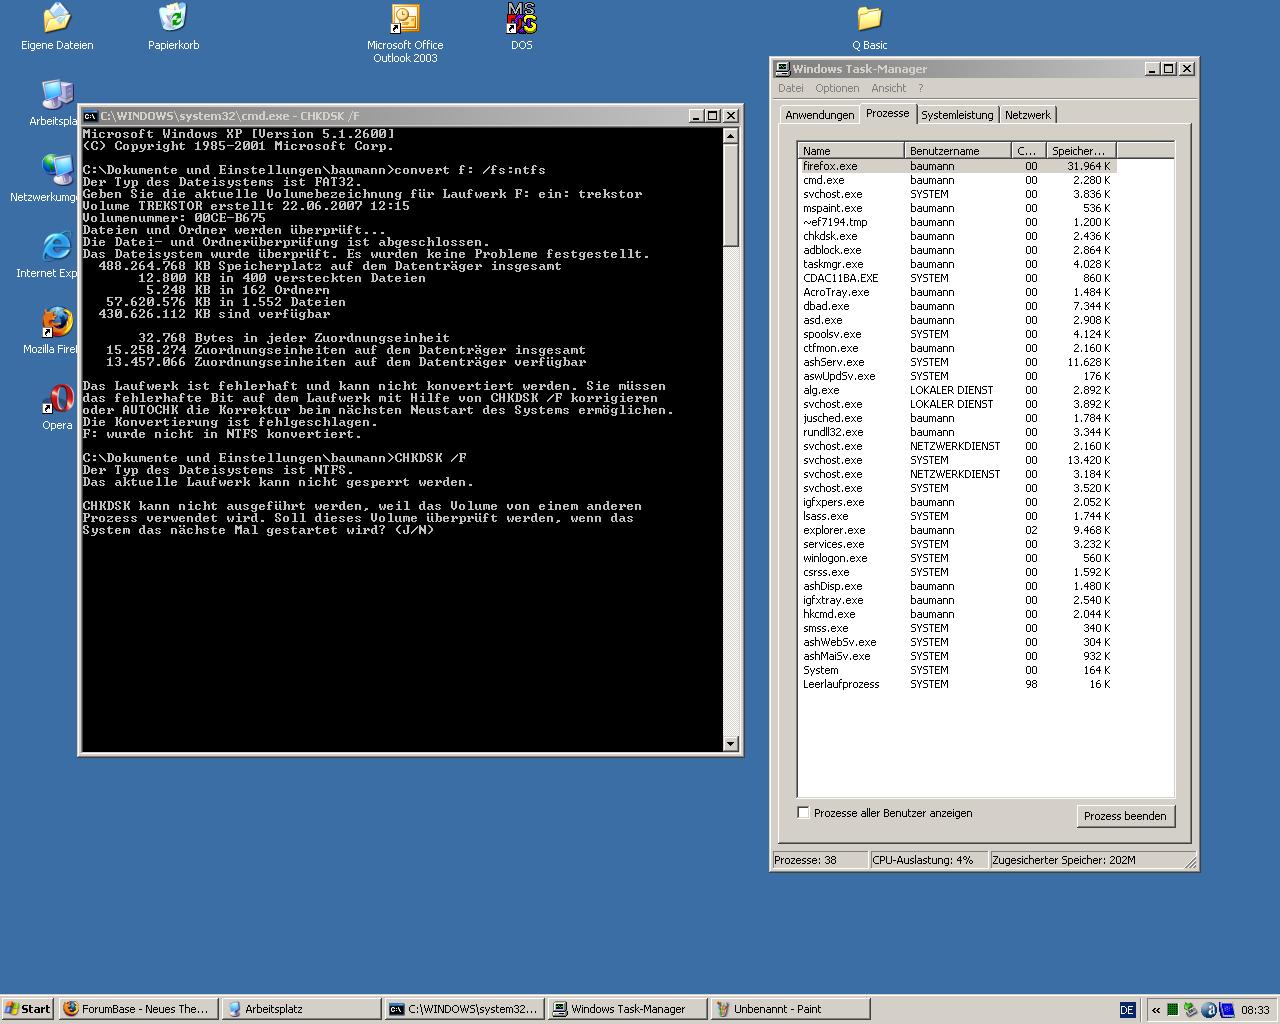Launch Mozilla Firefox desktop shortcut

coord(52,331)
